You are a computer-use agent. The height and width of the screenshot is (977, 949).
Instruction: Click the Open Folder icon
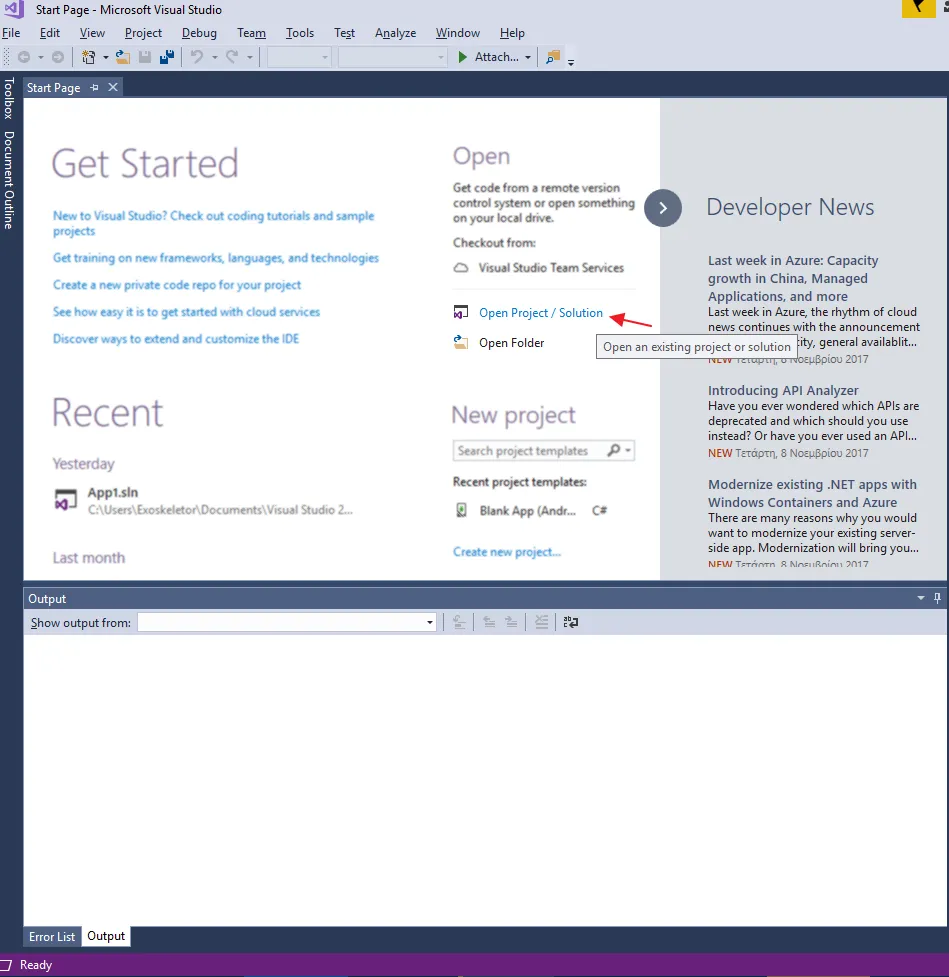pos(460,342)
